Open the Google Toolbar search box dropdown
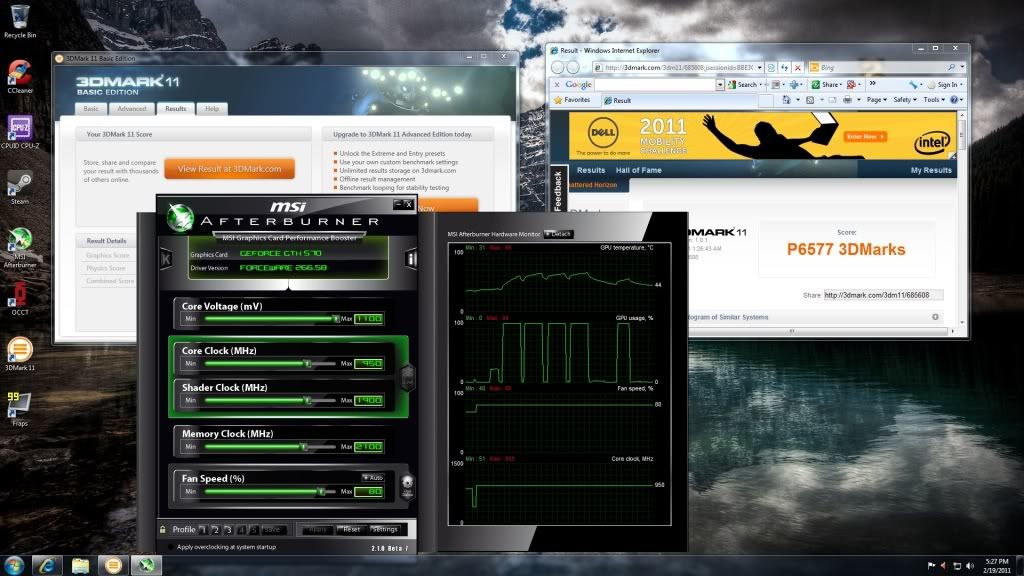 pos(720,84)
